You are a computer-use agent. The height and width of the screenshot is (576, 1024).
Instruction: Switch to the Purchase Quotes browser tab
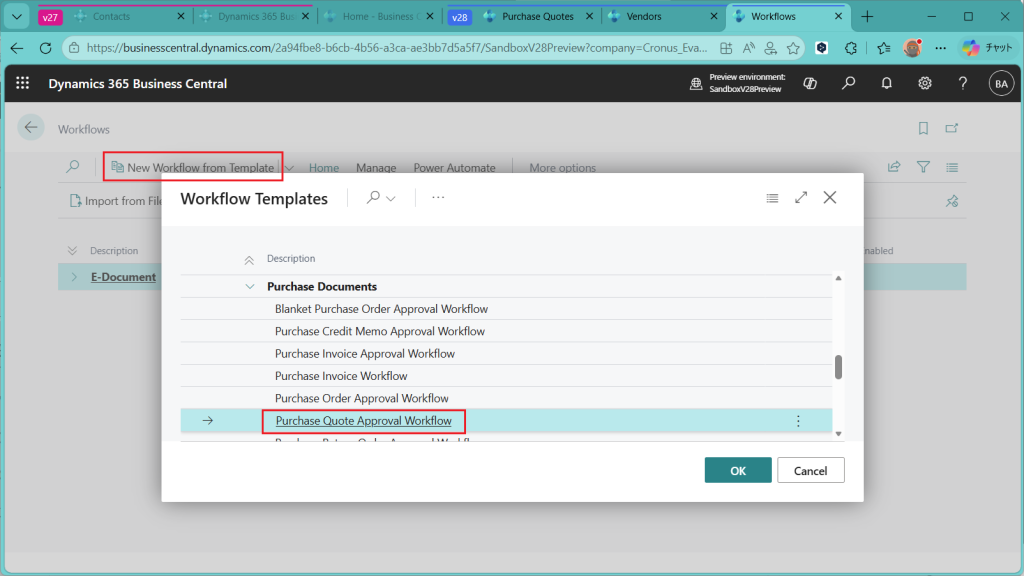pos(537,17)
